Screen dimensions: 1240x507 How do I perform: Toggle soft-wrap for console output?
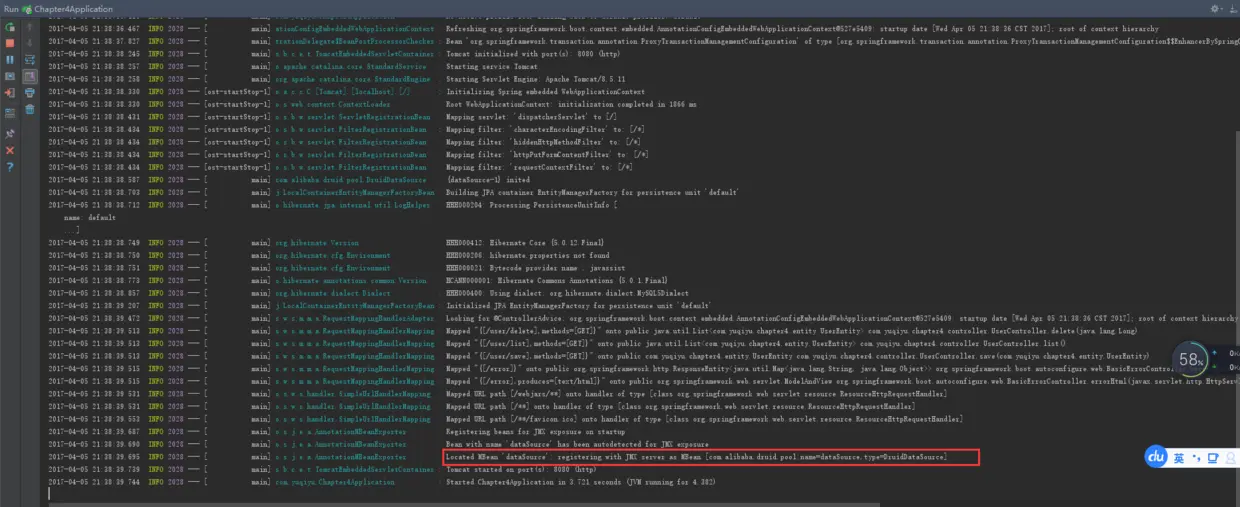(x=29, y=60)
